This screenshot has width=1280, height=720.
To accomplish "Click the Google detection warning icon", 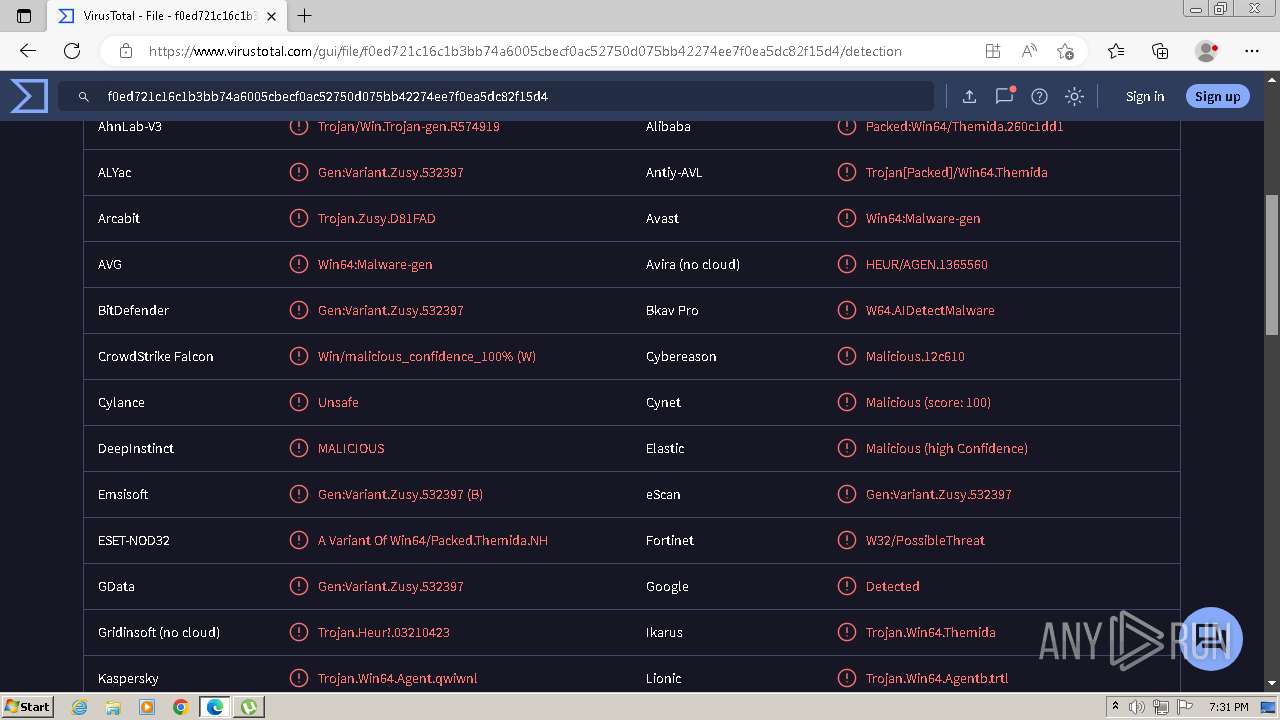I will pyautogui.click(x=846, y=586).
